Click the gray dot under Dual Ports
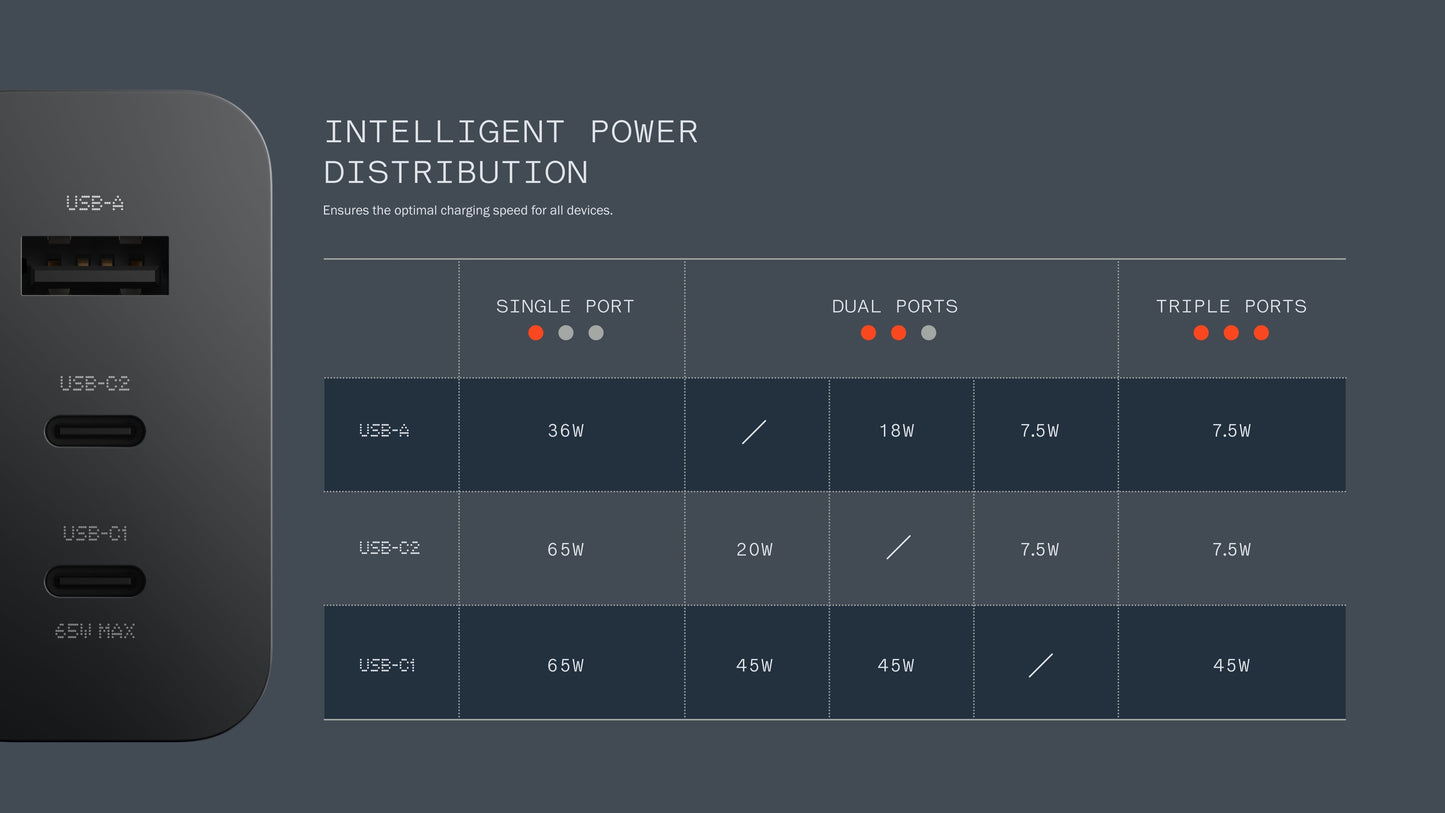The image size is (1445, 813). pos(929,333)
